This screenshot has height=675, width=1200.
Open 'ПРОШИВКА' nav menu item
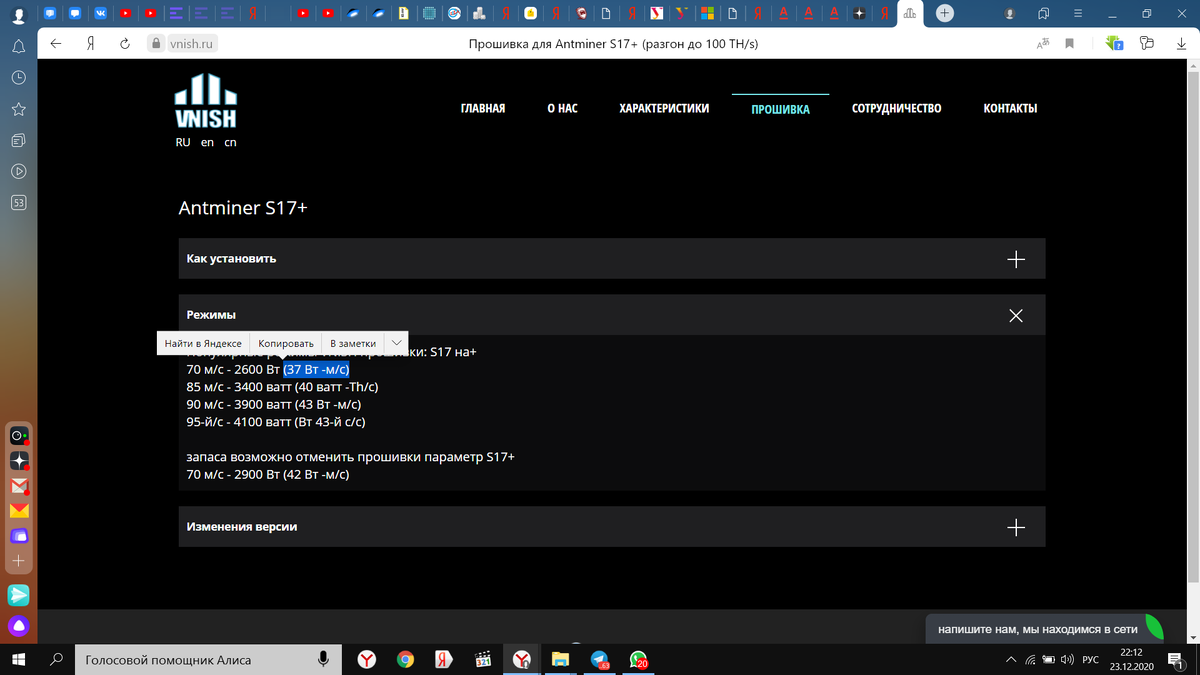coord(780,109)
